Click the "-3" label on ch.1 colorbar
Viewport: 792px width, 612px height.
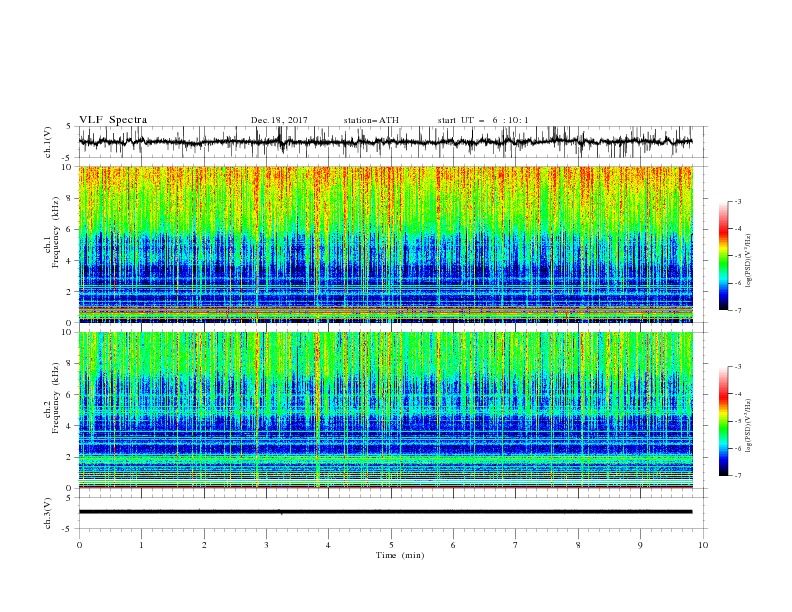pyautogui.click(x=738, y=201)
